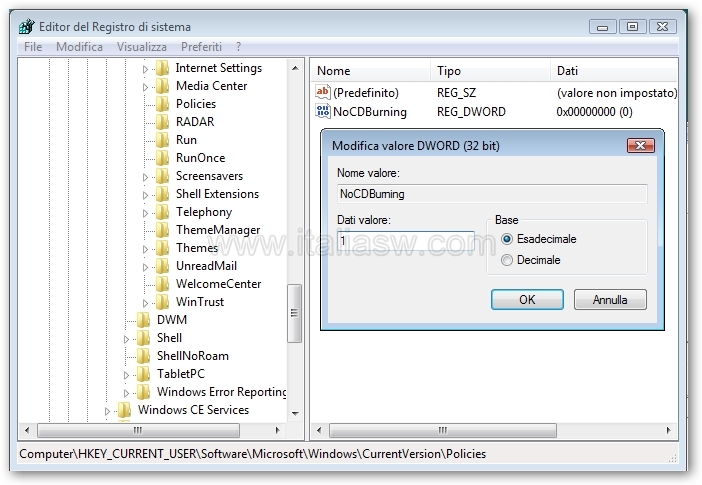The image size is (702, 485).
Task: Click the TabletPC folder icon
Action: tap(143, 373)
